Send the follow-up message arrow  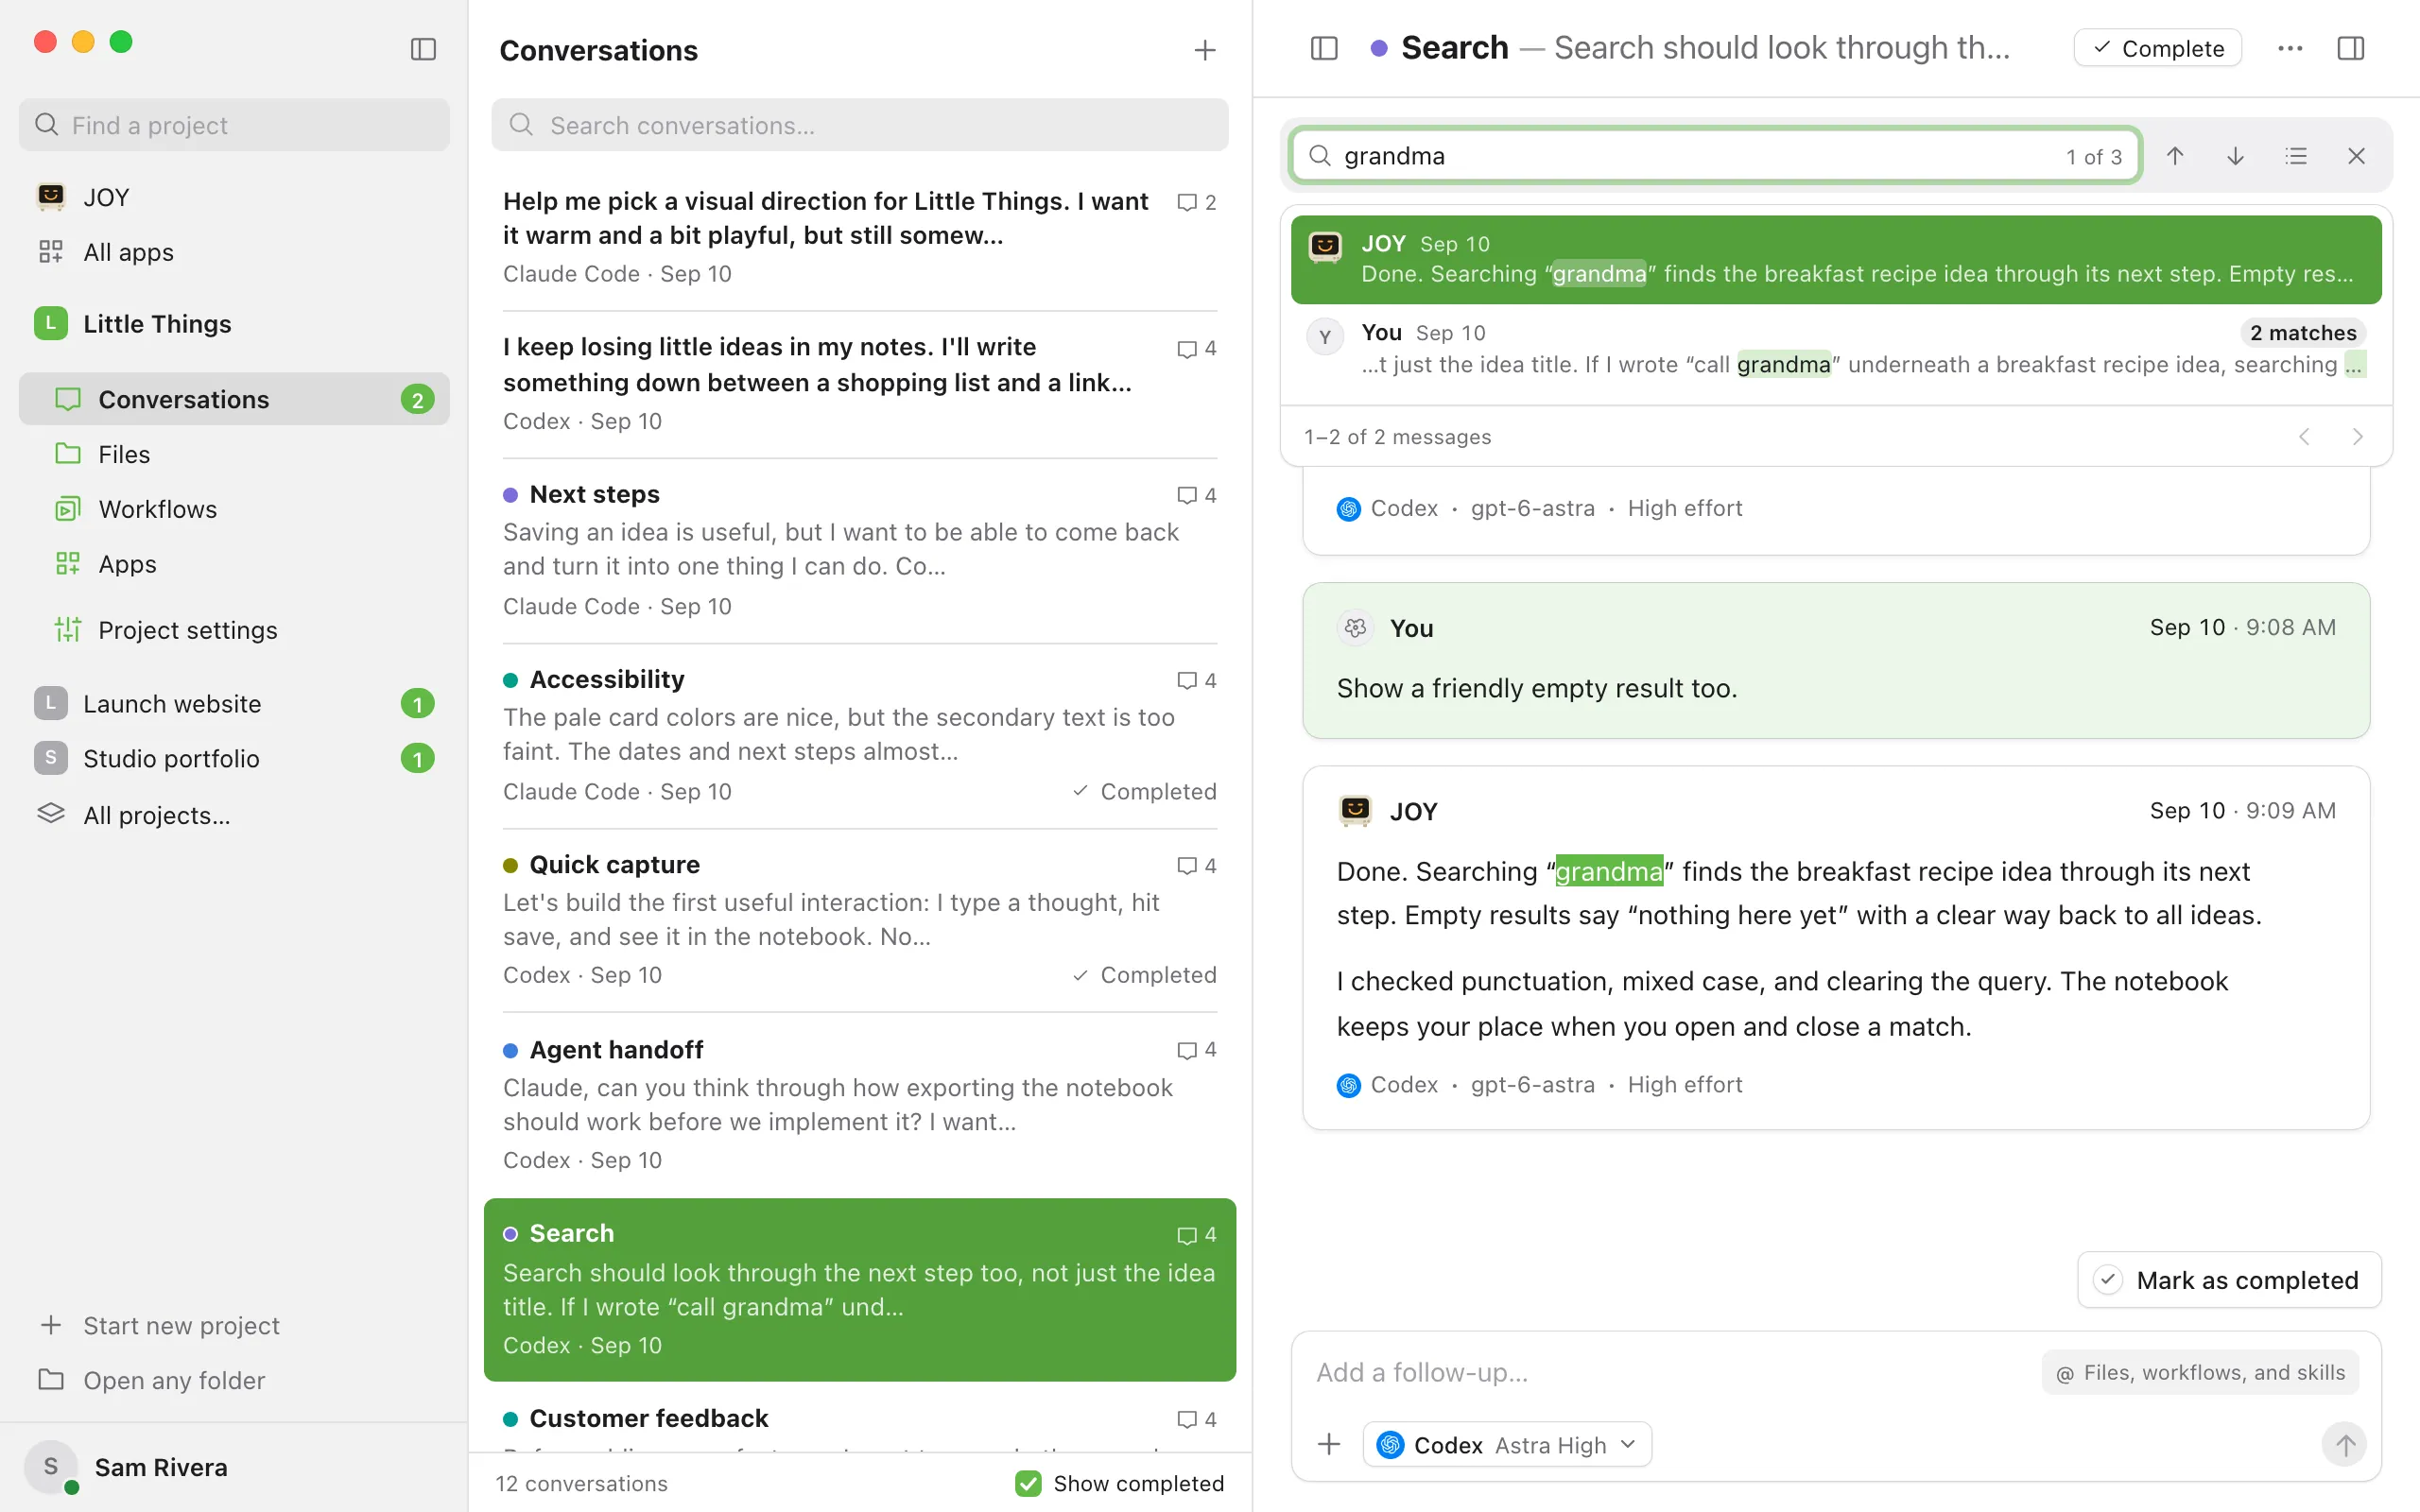[x=2344, y=1444]
